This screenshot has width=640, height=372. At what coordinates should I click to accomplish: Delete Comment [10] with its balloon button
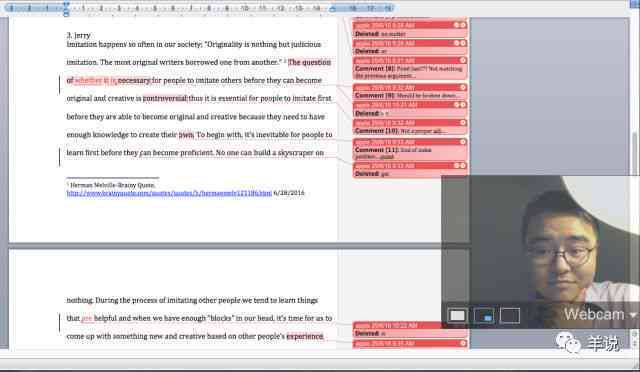click(x=463, y=123)
